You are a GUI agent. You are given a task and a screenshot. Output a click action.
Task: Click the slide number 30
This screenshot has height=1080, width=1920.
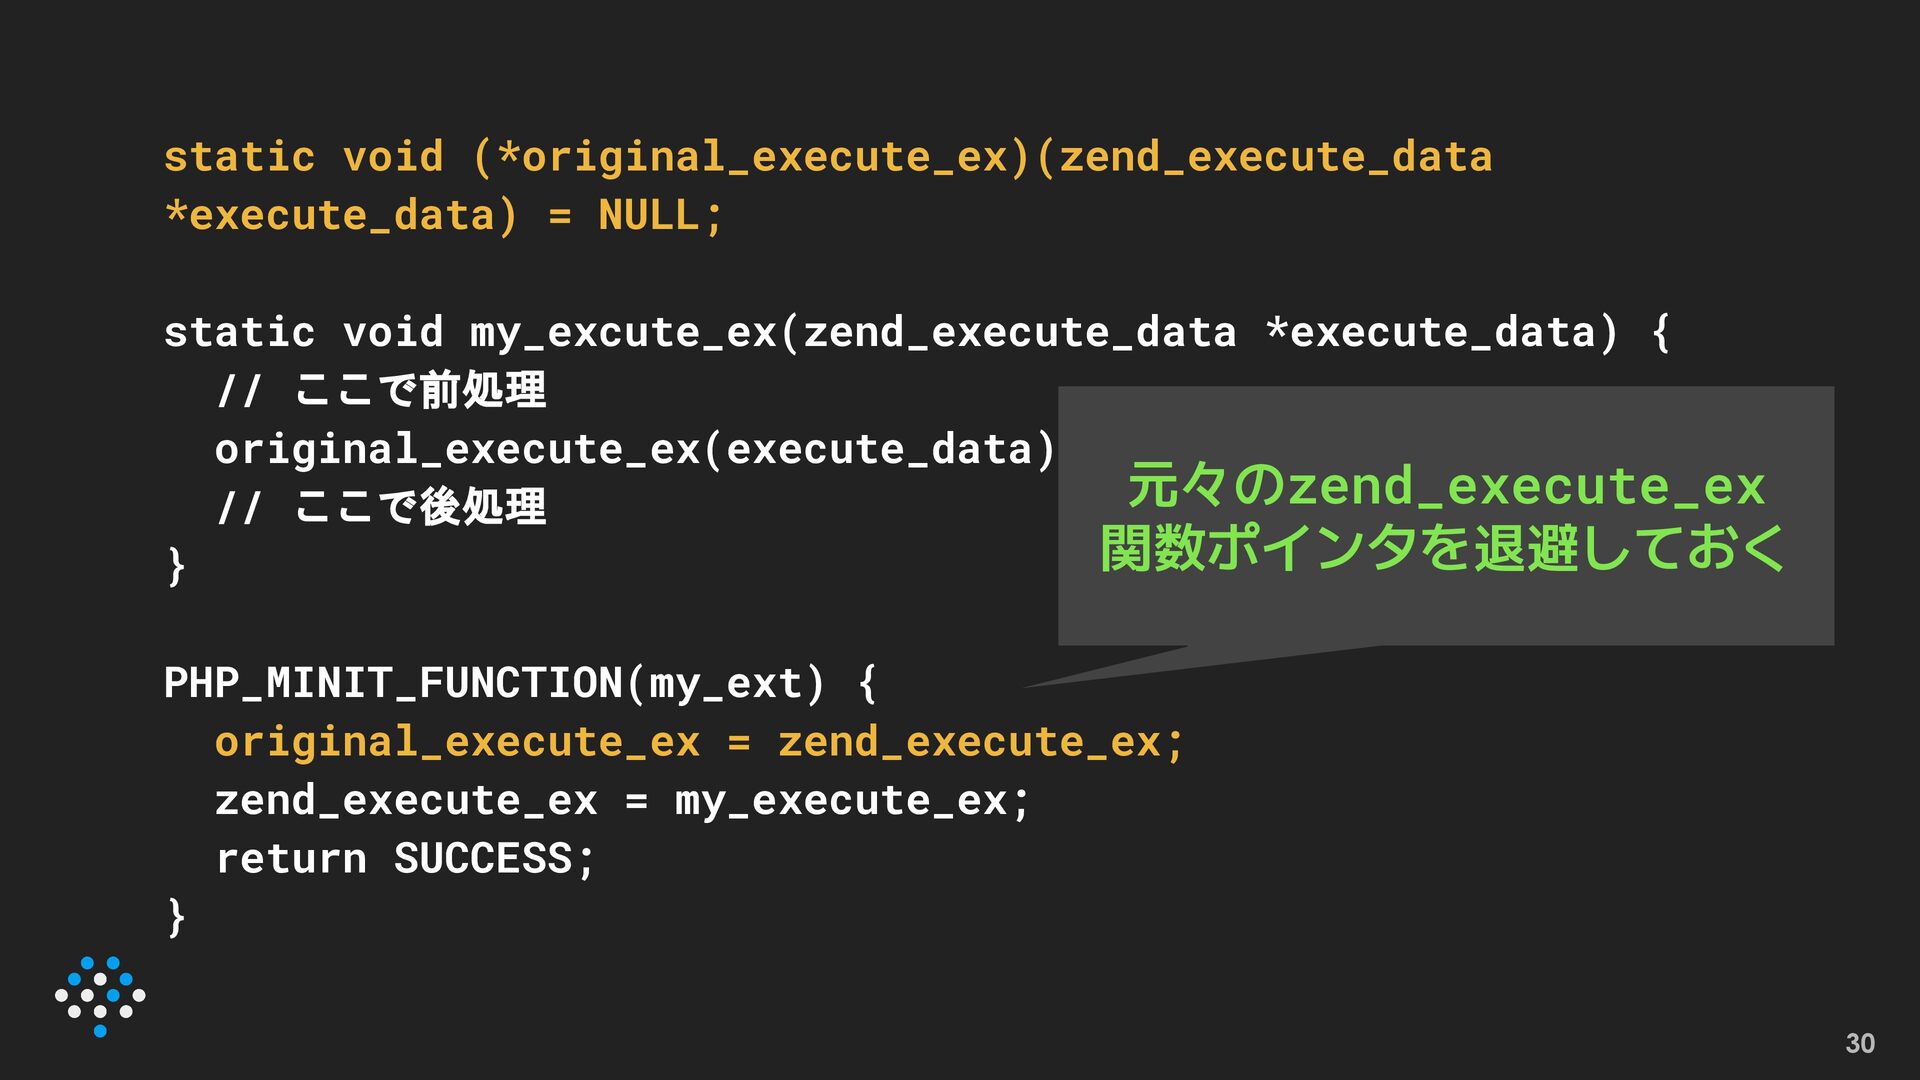coord(1859,1043)
